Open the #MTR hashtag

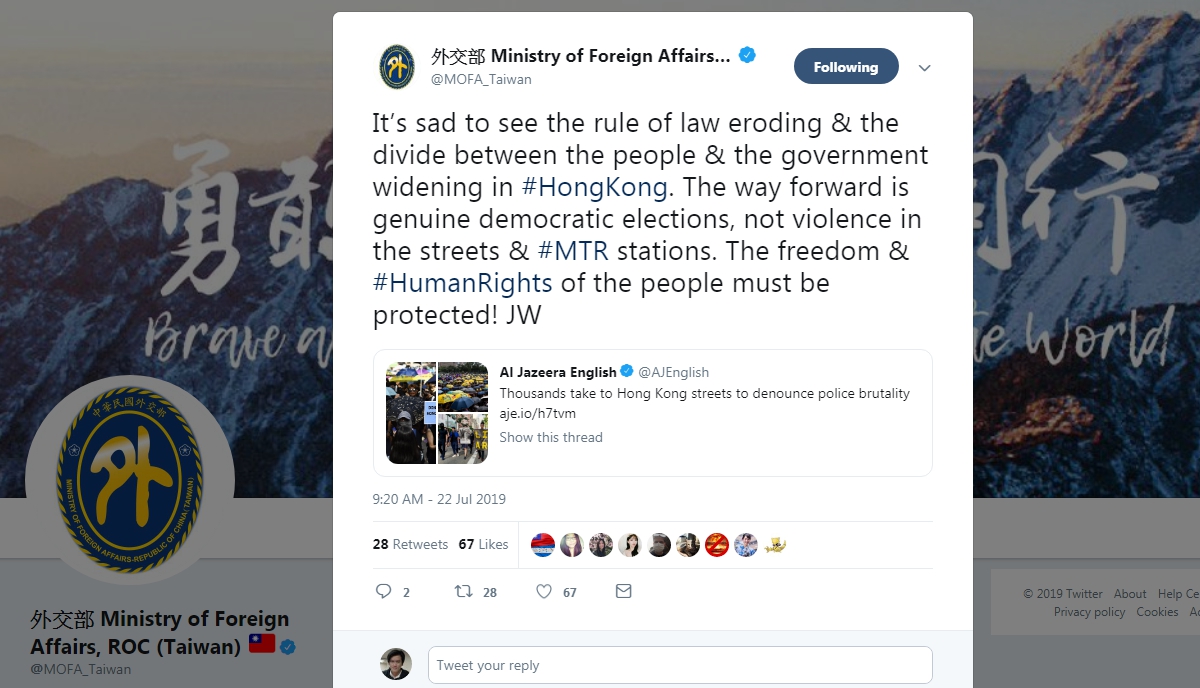(x=573, y=251)
